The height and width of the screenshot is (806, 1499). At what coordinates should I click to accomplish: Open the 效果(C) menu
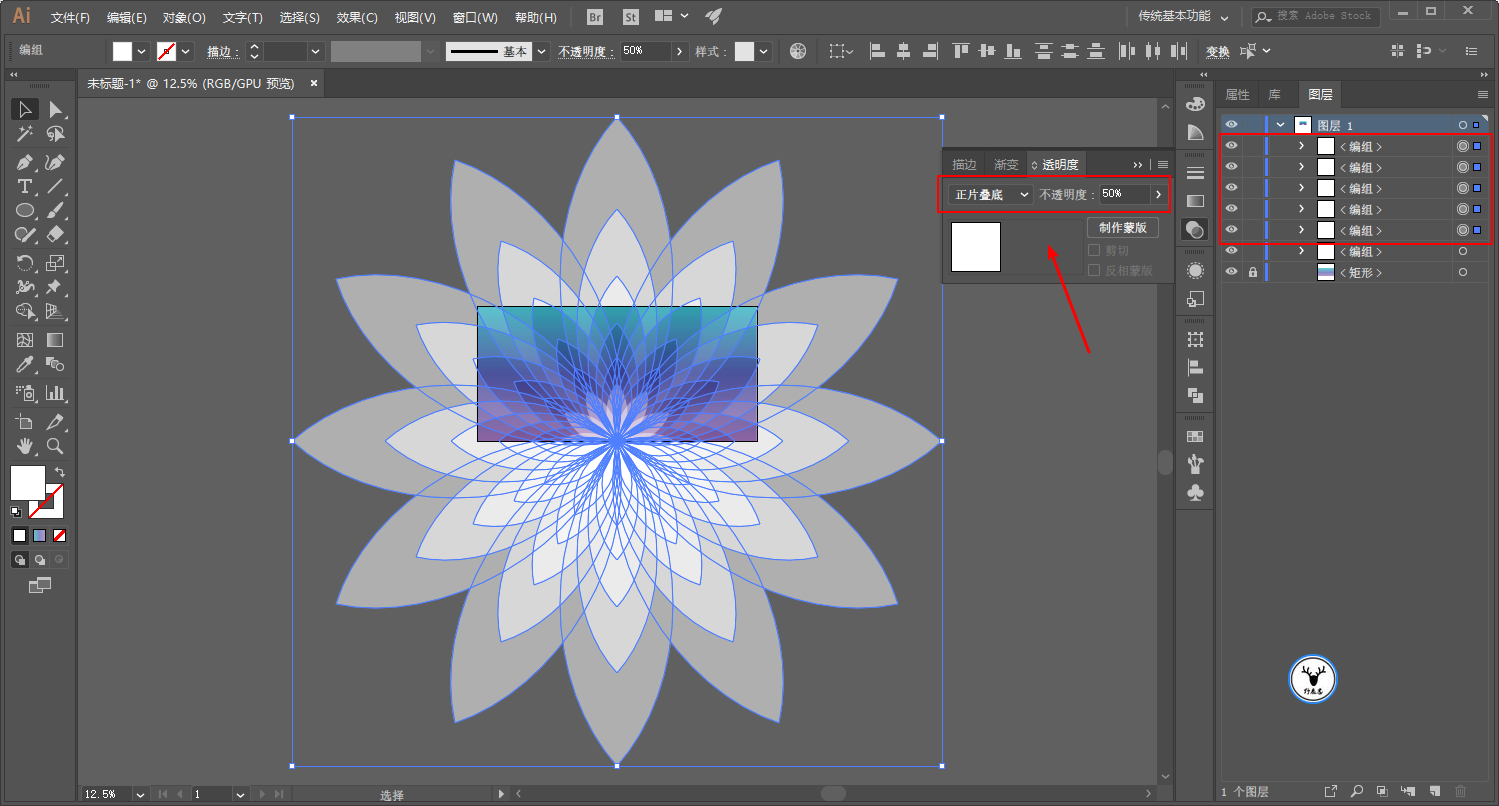(357, 17)
